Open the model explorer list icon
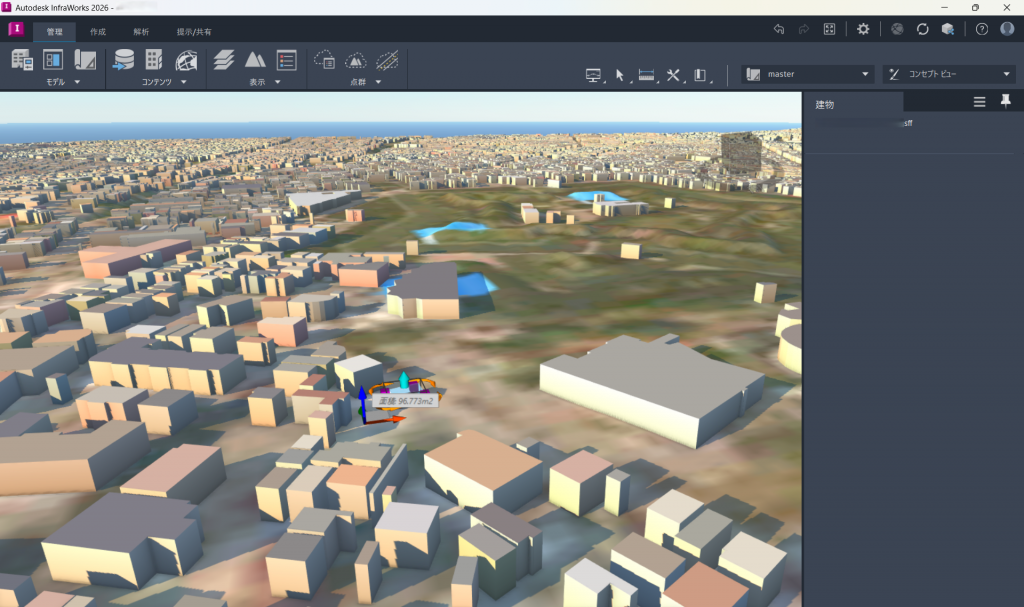This screenshot has width=1024, height=607. [286, 60]
